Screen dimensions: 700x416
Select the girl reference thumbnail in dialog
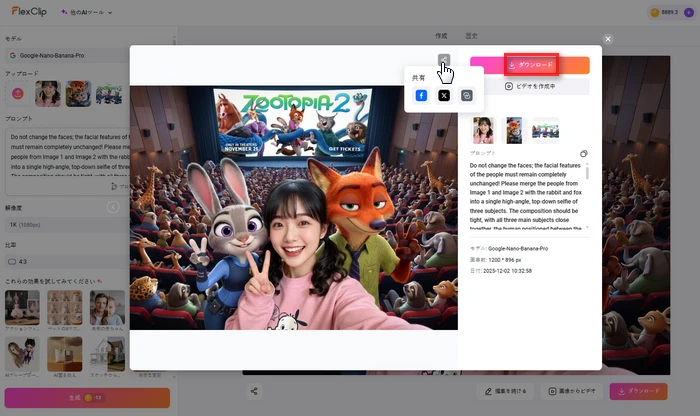(483, 130)
